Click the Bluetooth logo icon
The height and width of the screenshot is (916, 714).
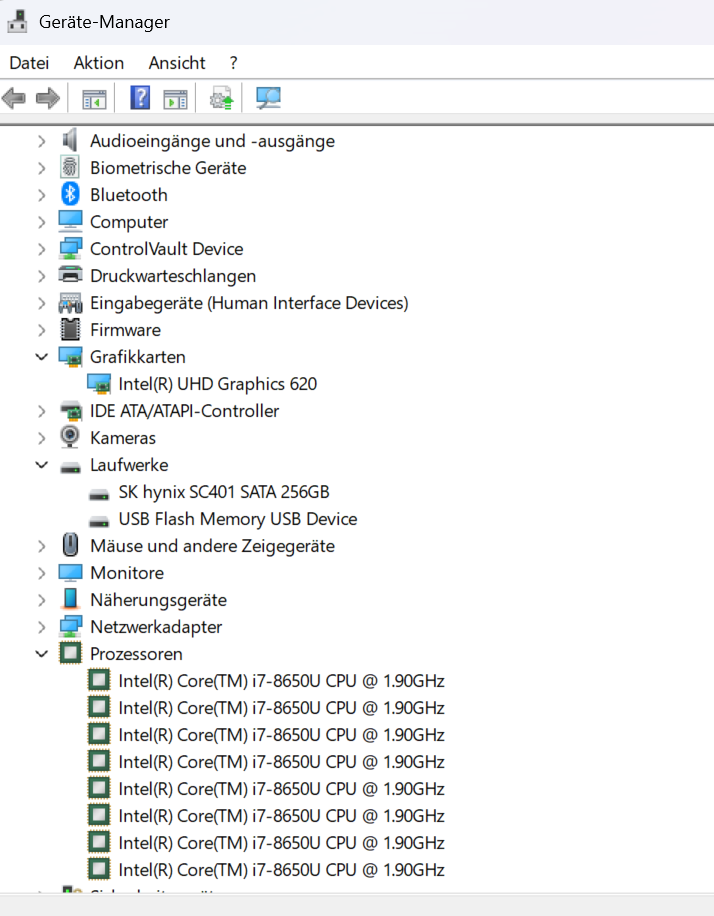point(70,195)
